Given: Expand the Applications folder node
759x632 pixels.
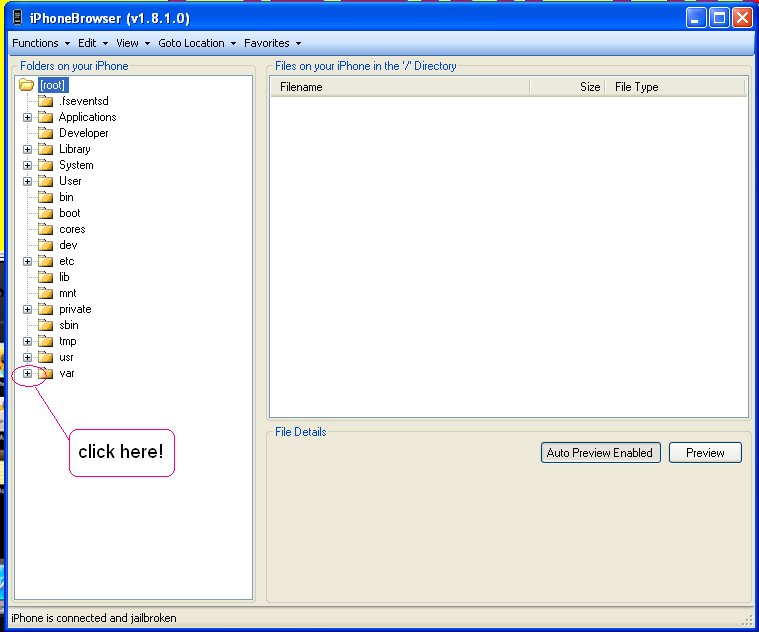Looking at the screenshot, I should coord(28,117).
